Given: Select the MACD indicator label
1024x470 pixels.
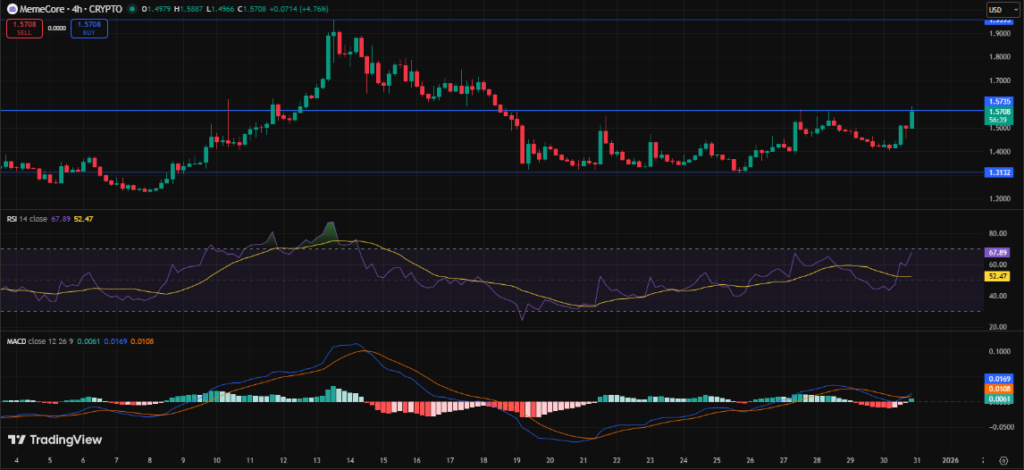Looking at the screenshot, I should [x=14, y=341].
